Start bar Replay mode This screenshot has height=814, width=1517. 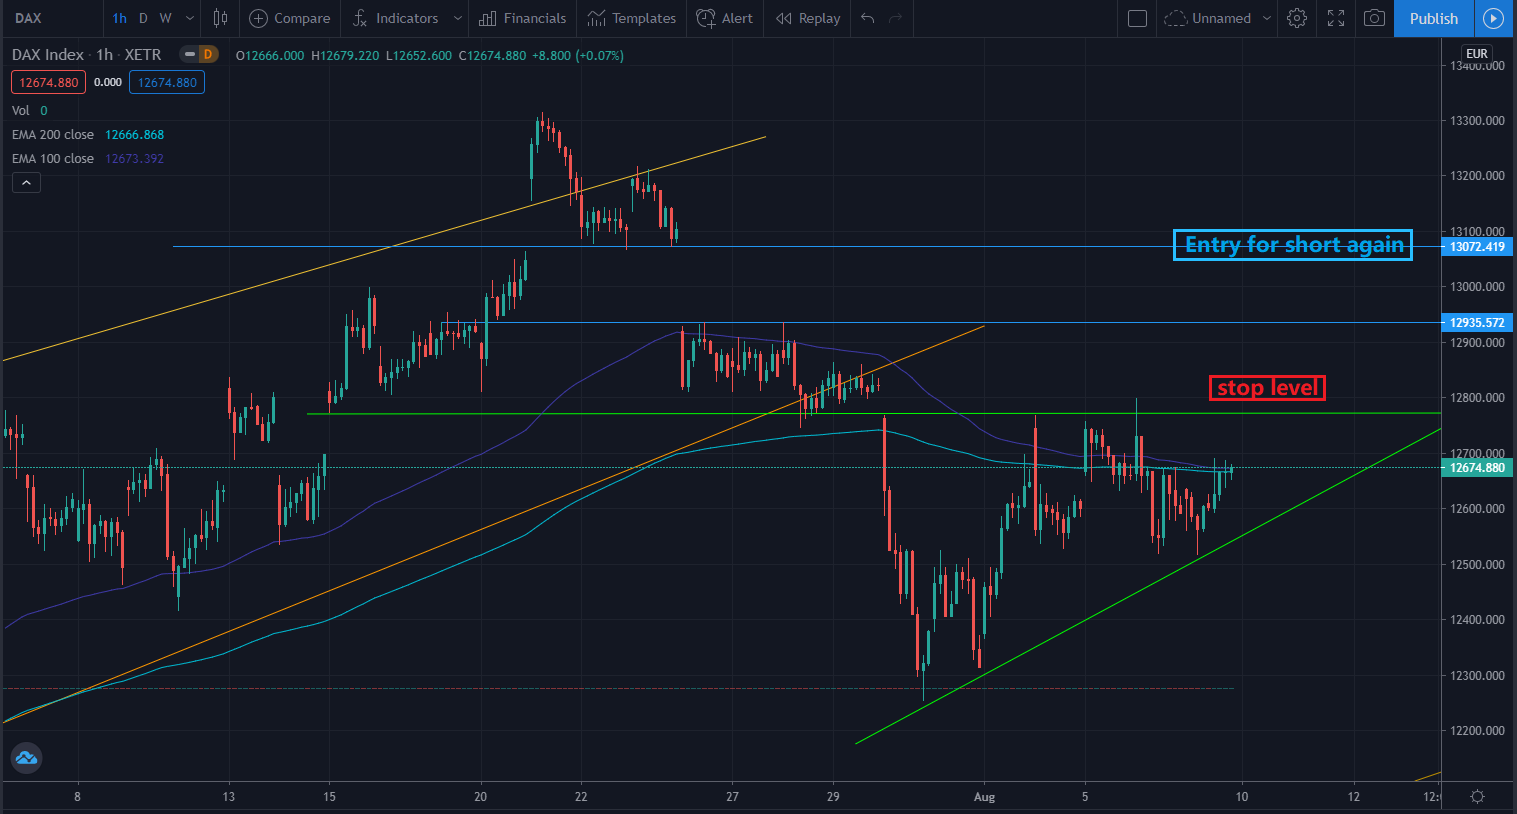click(808, 18)
